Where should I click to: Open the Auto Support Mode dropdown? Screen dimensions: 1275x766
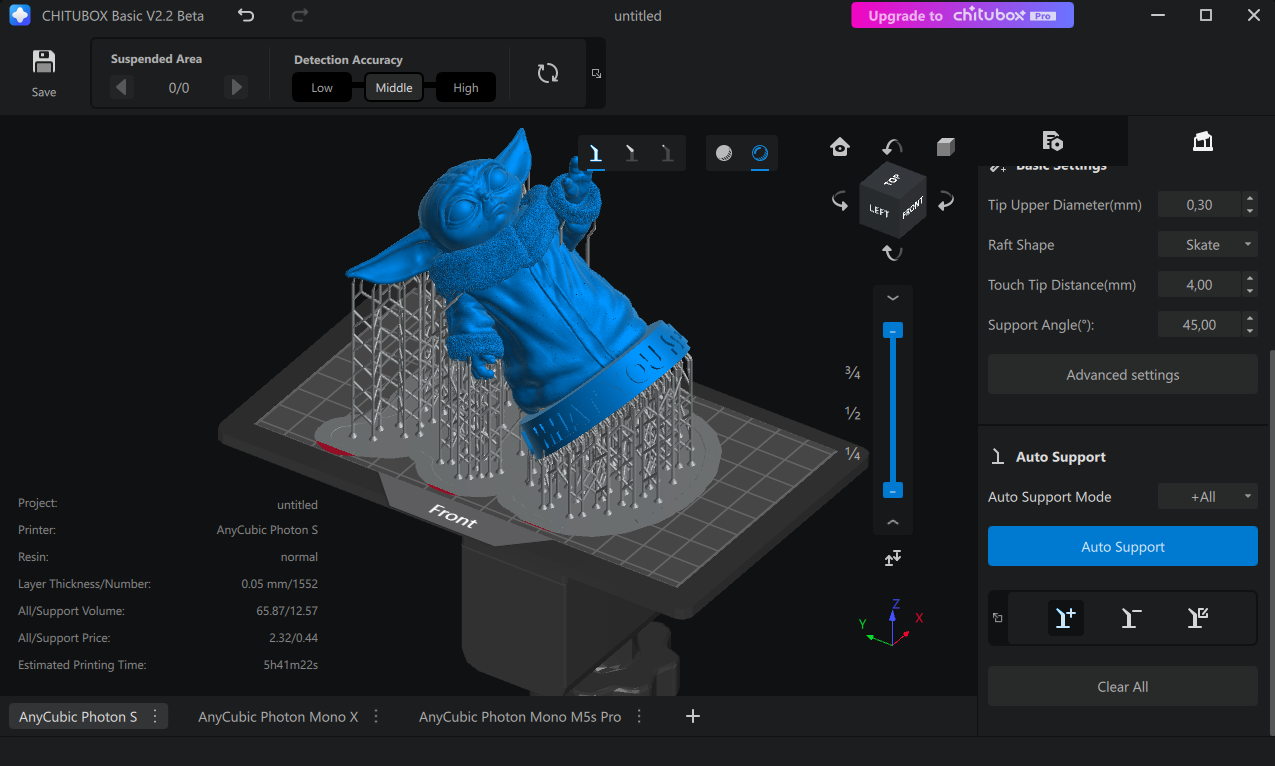[1207, 497]
